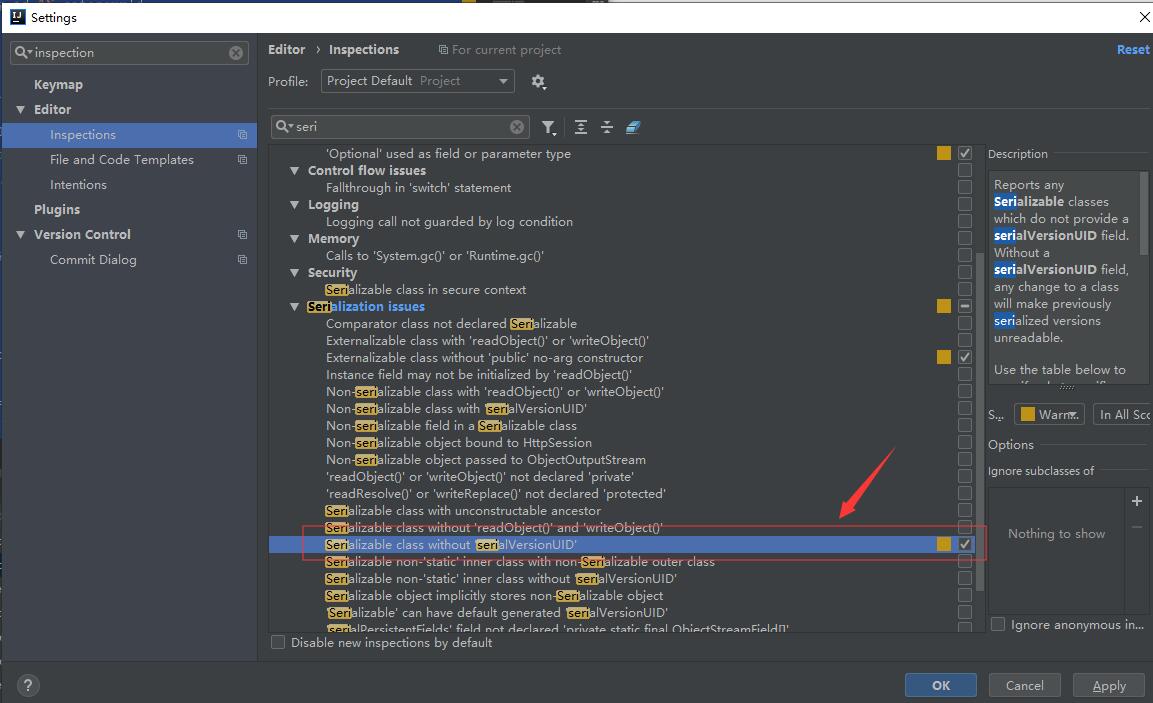Image resolution: width=1153 pixels, height=703 pixels.
Task: Collapse the 'Serialization issues' group
Action: pos(293,306)
